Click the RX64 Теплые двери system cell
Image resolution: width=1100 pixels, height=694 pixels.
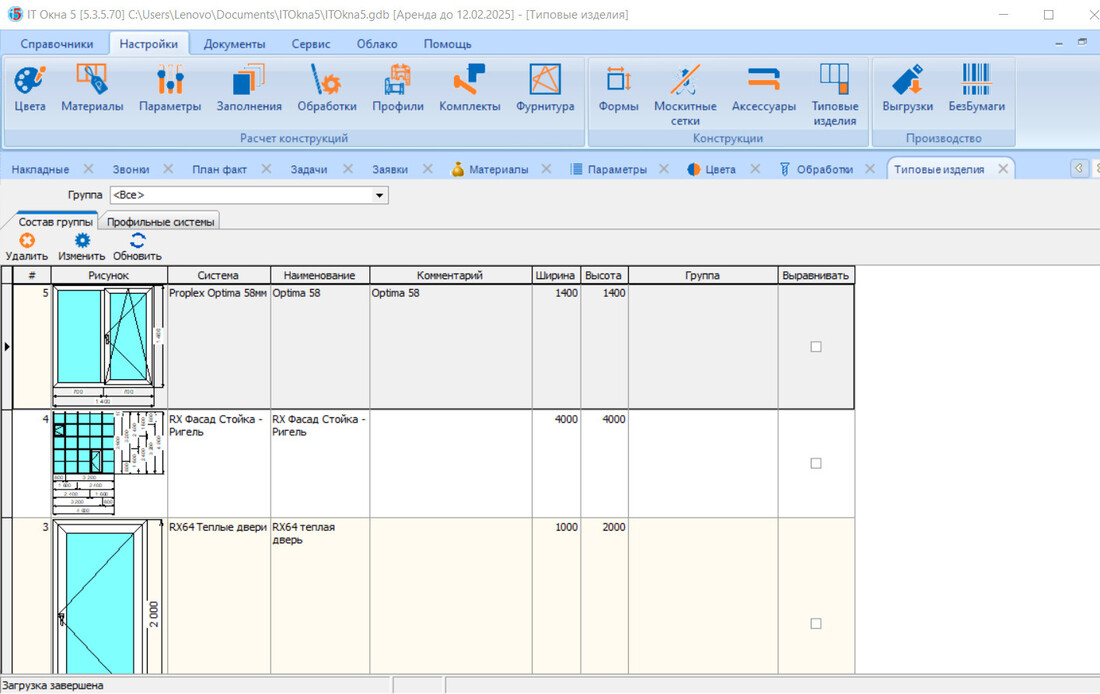pos(219,596)
